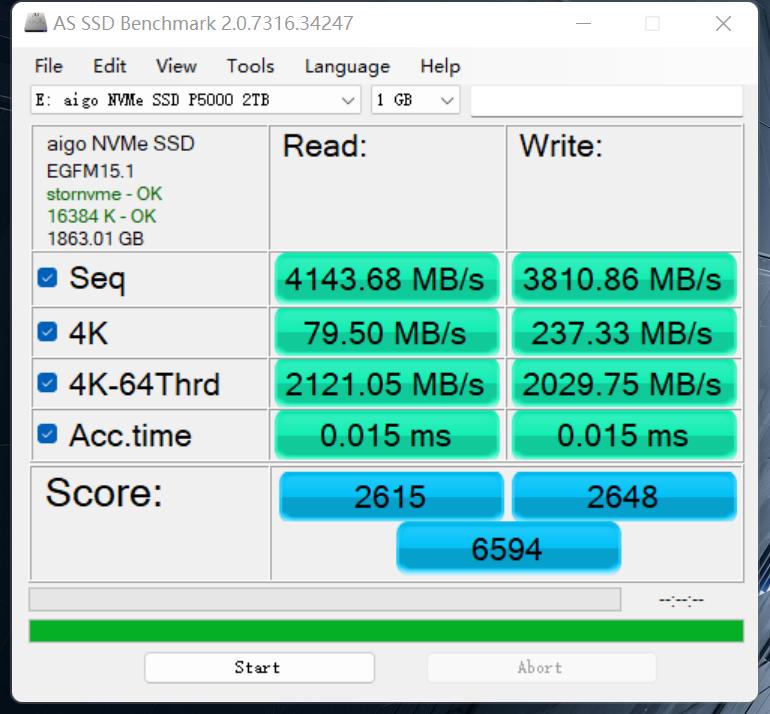Click the EGFM15.1 firmware text
The width and height of the screenshot is (770, 714).
coord(90,171)
